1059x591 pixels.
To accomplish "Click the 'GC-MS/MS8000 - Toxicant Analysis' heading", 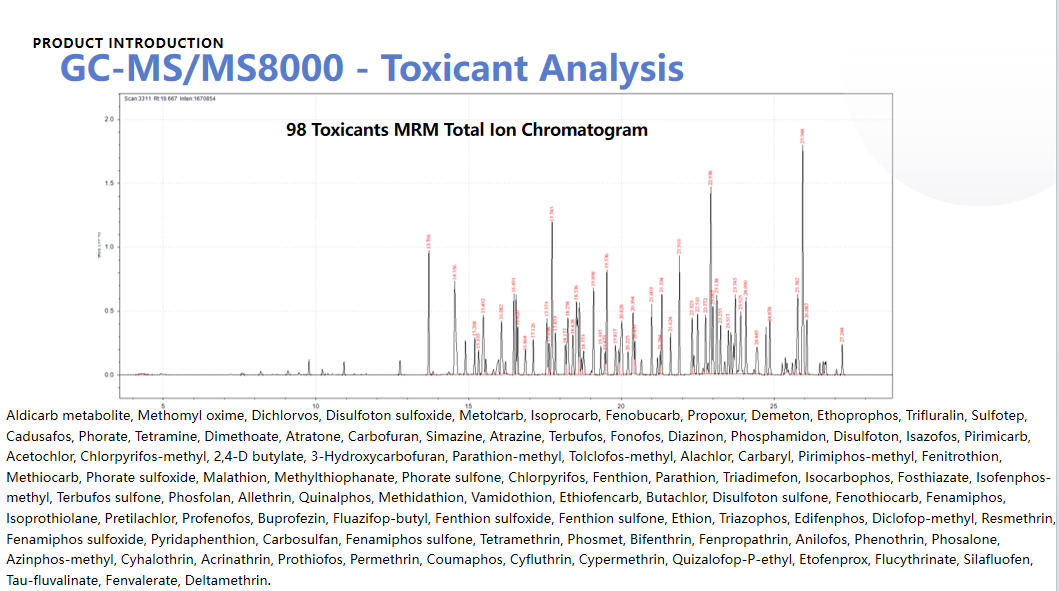I will [372, 68].
